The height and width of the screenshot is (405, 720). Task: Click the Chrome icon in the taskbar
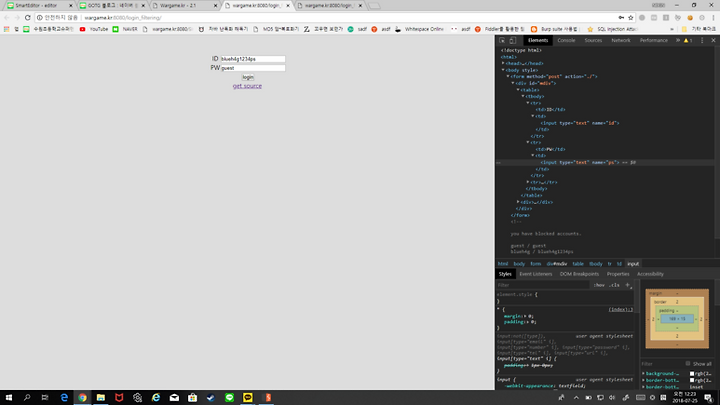[x=82, y=398]
